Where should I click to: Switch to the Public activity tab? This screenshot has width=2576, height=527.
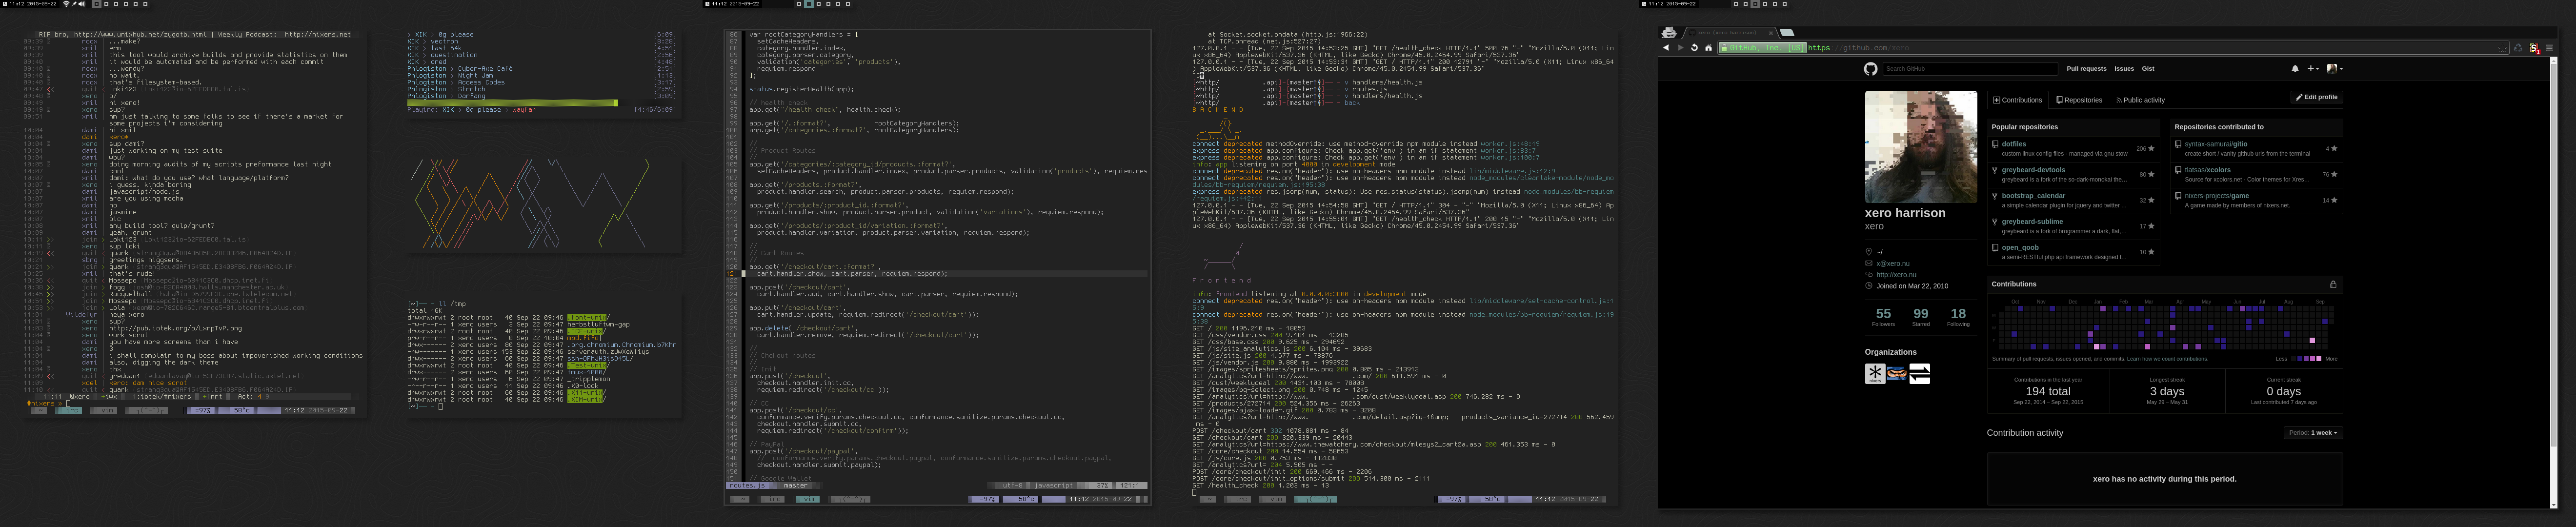click(x=2140, y=100)
